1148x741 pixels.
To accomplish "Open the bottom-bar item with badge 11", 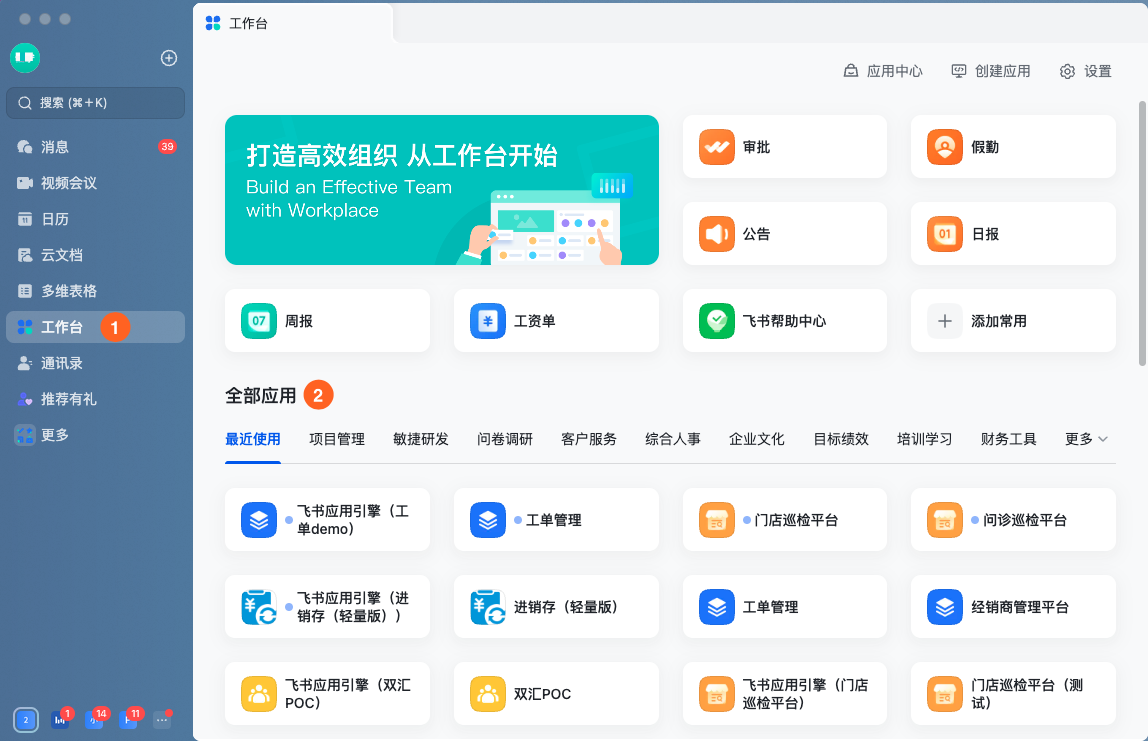I will pyautogui.click(x=128, y=720).
